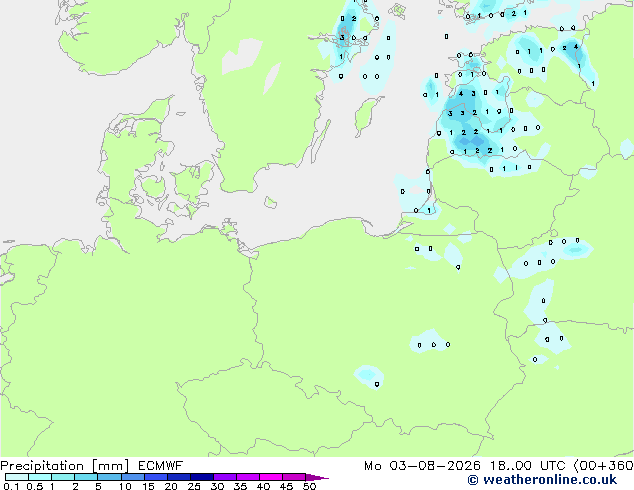
Task: Click the legend swatch between 15 and 20
Action: coord(156,477)
